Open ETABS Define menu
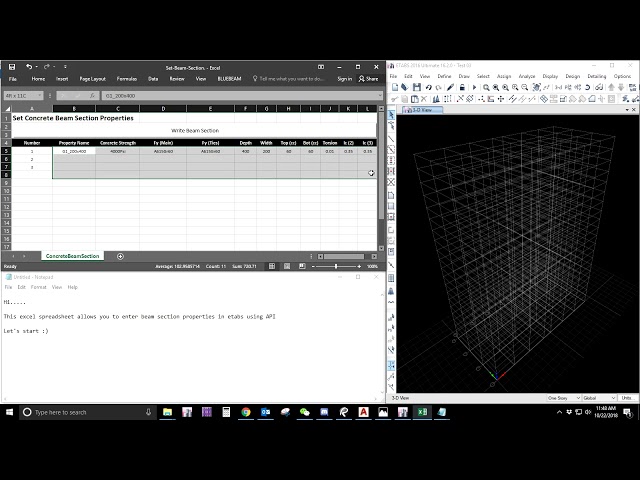640x480 pixels. click(444, 76)
